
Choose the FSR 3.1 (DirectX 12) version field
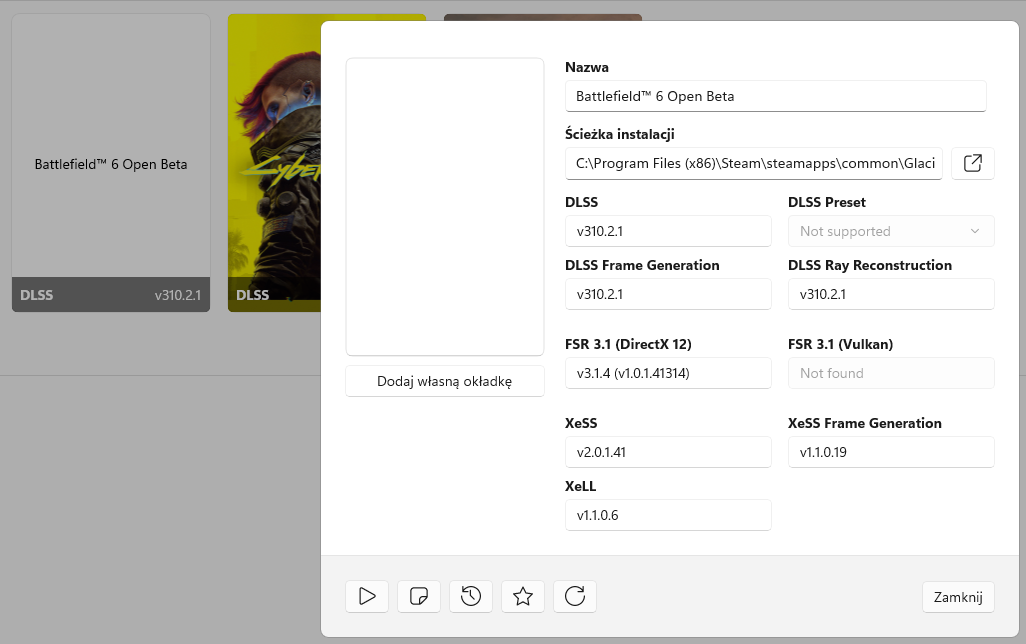pyautogui.click(x=668, y=373)
